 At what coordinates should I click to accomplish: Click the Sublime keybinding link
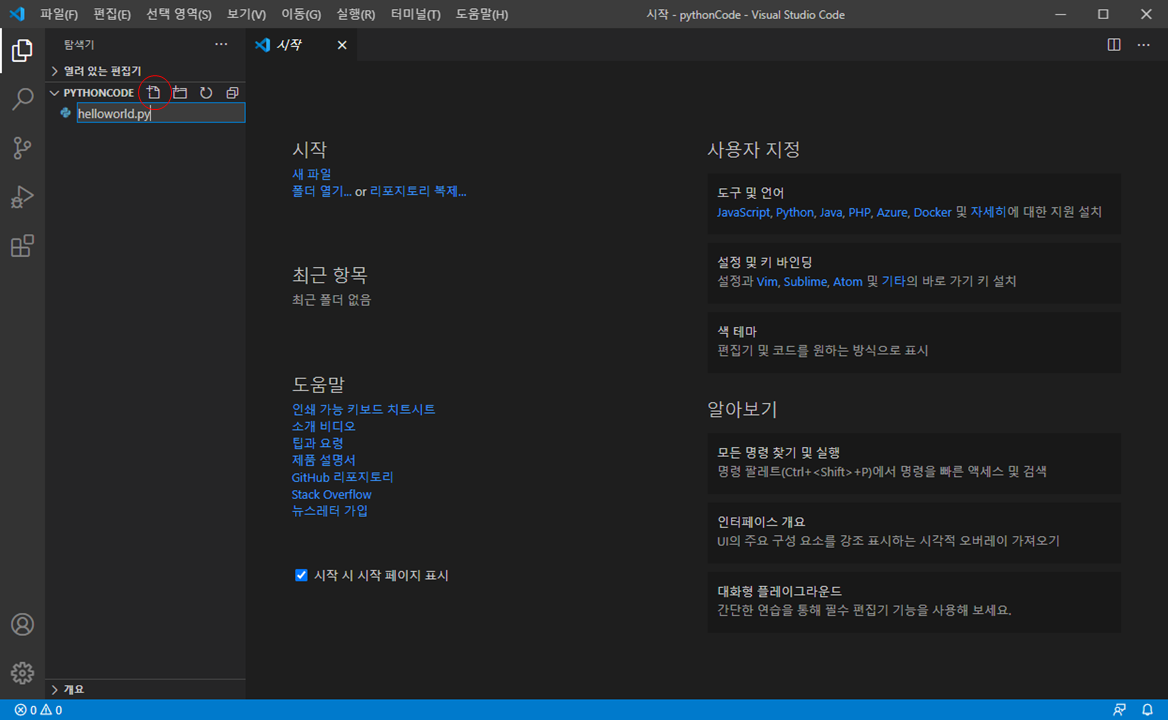click(805, 281)
